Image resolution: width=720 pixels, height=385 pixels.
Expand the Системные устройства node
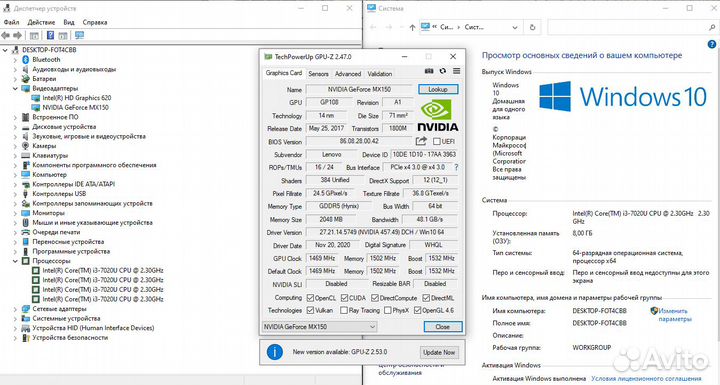(x=15, y=318)
